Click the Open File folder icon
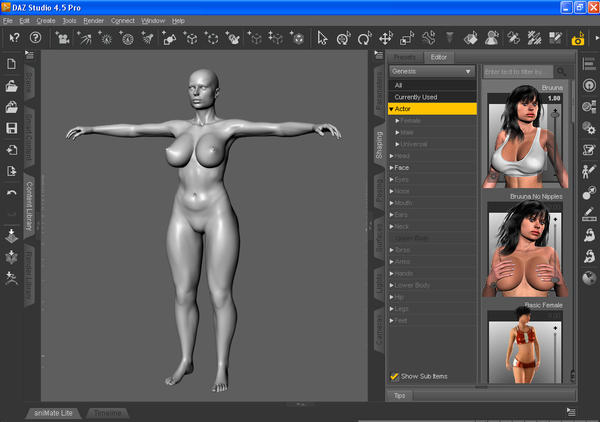This screenshot has height=422, width=600. [x=11, y=86]
